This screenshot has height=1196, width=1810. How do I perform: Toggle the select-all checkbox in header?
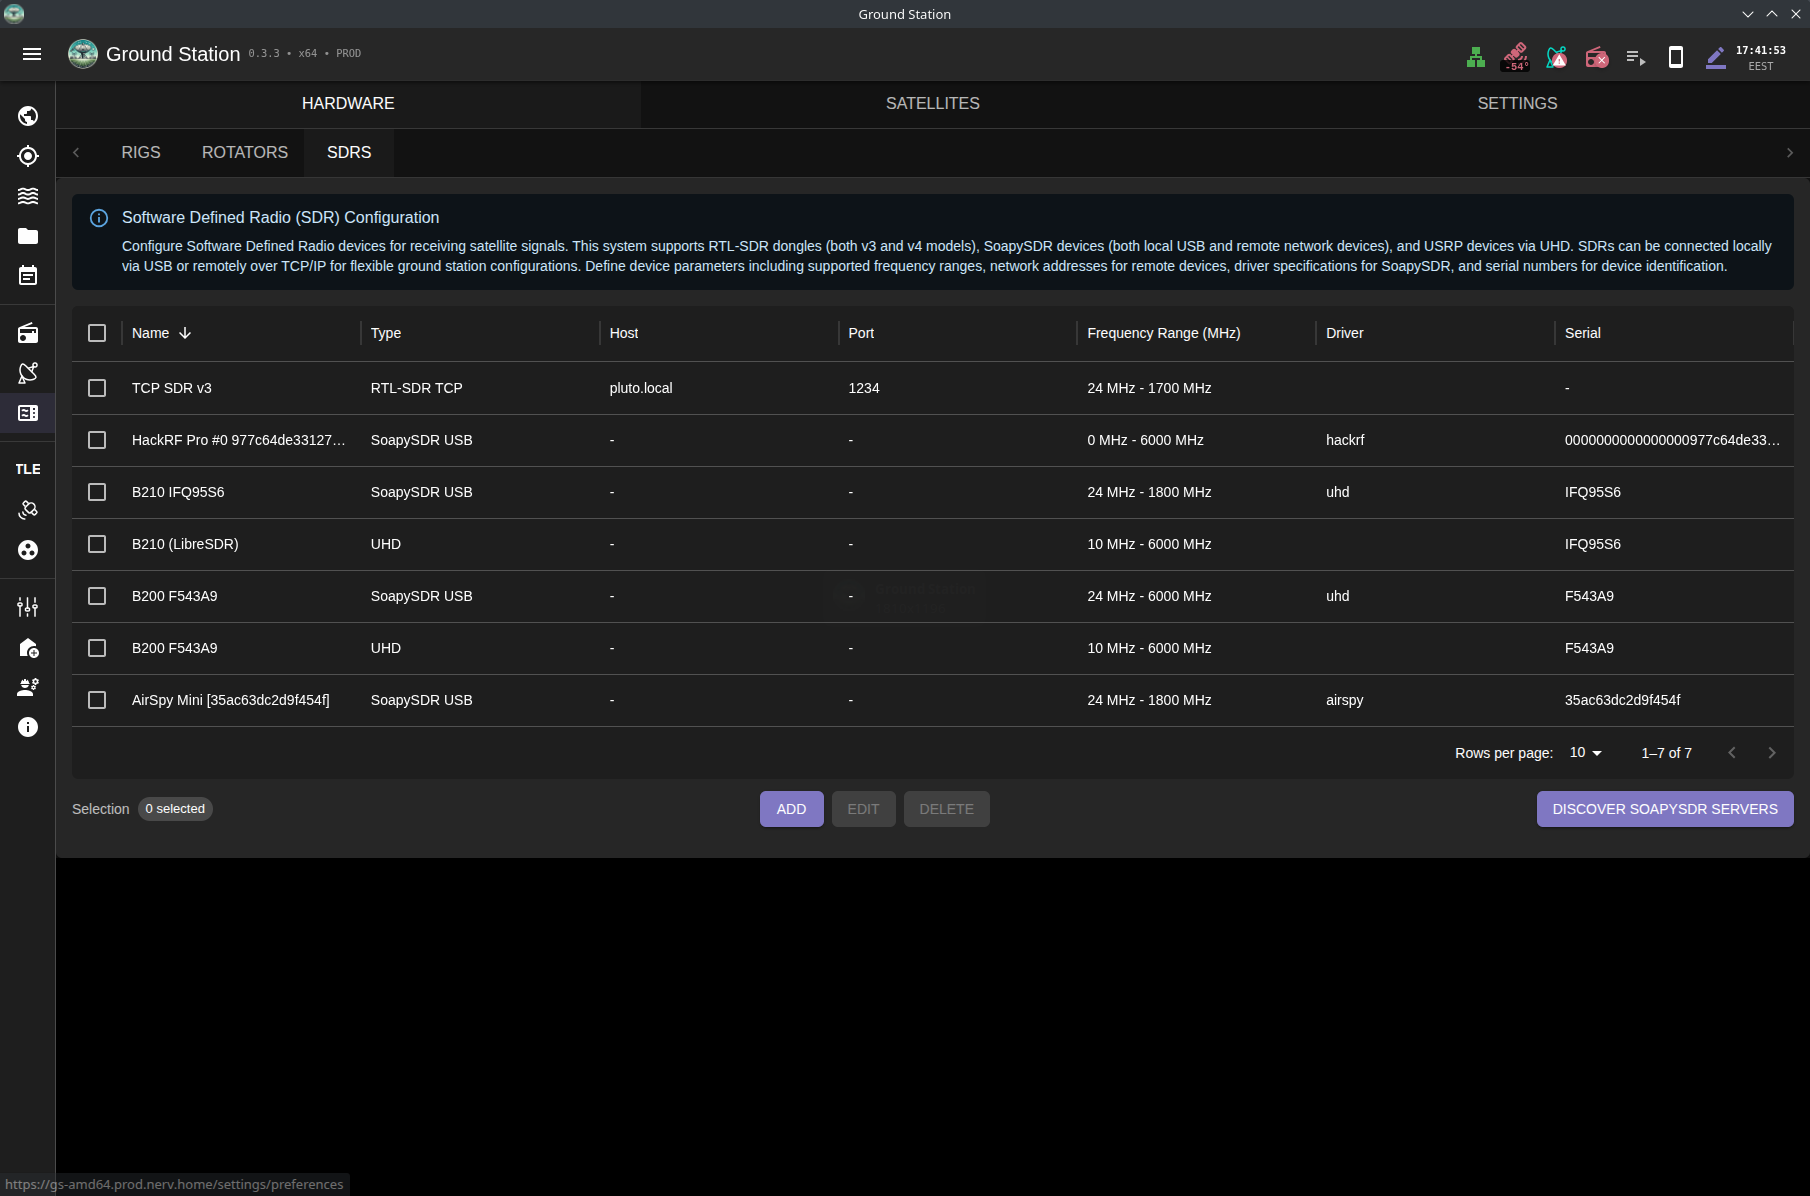[x=97, y=333]
